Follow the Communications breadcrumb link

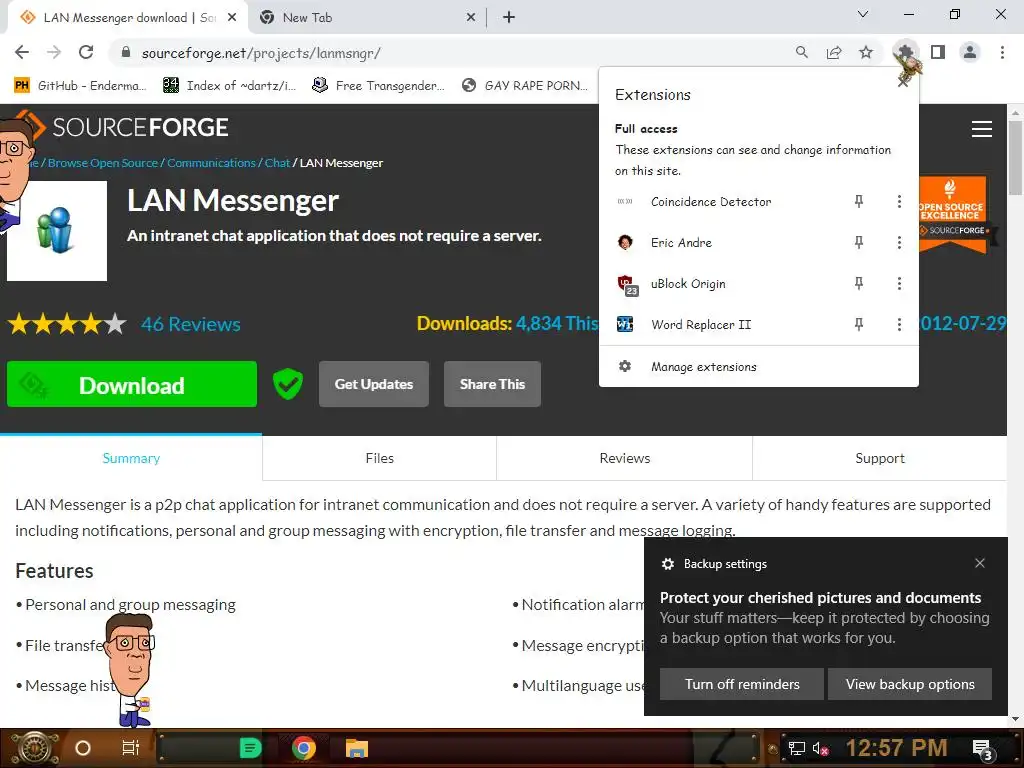[x=211, y=163]
